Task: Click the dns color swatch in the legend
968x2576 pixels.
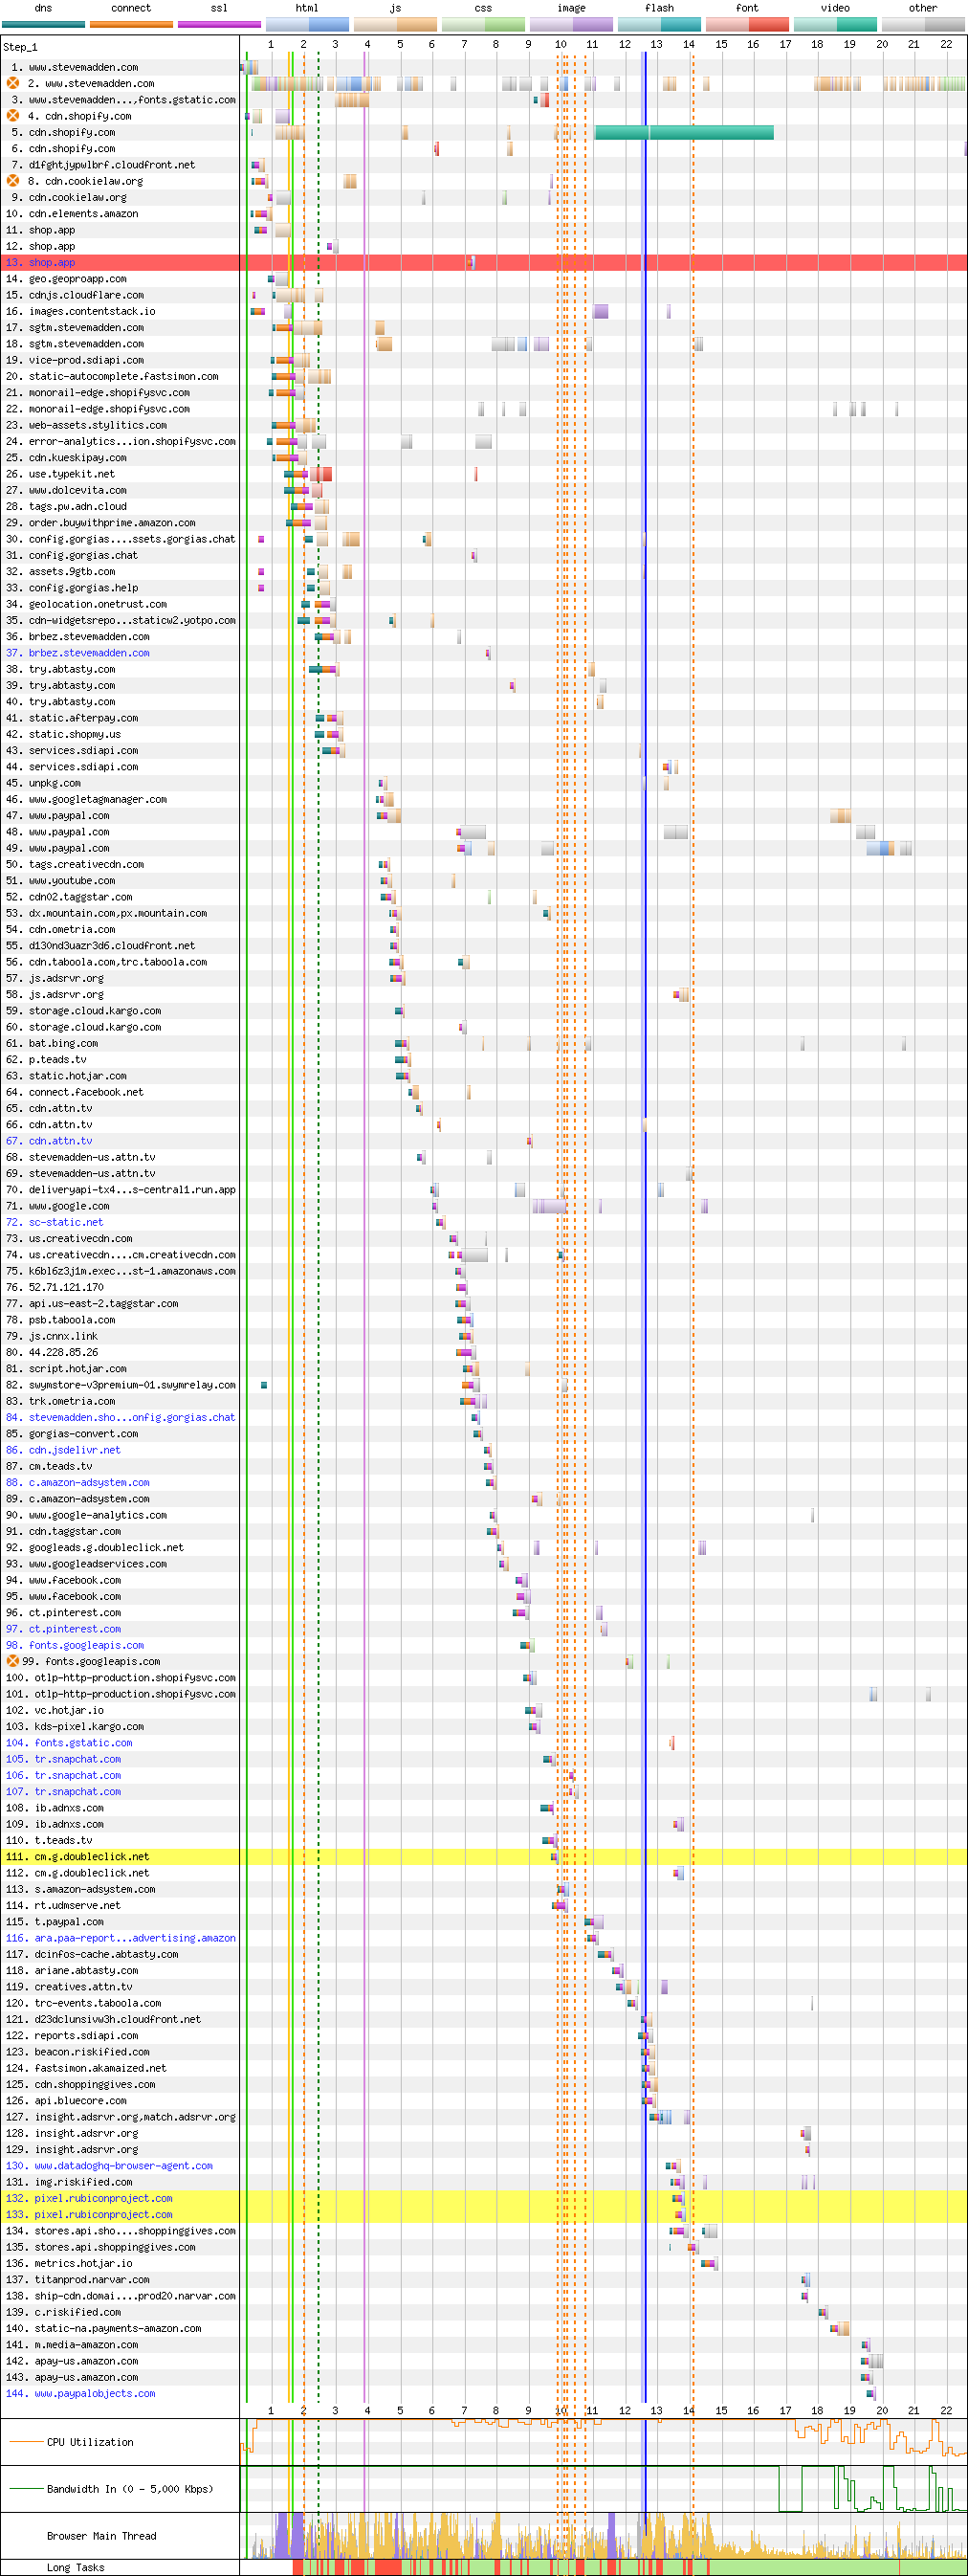Action: [x=43, y=24]
